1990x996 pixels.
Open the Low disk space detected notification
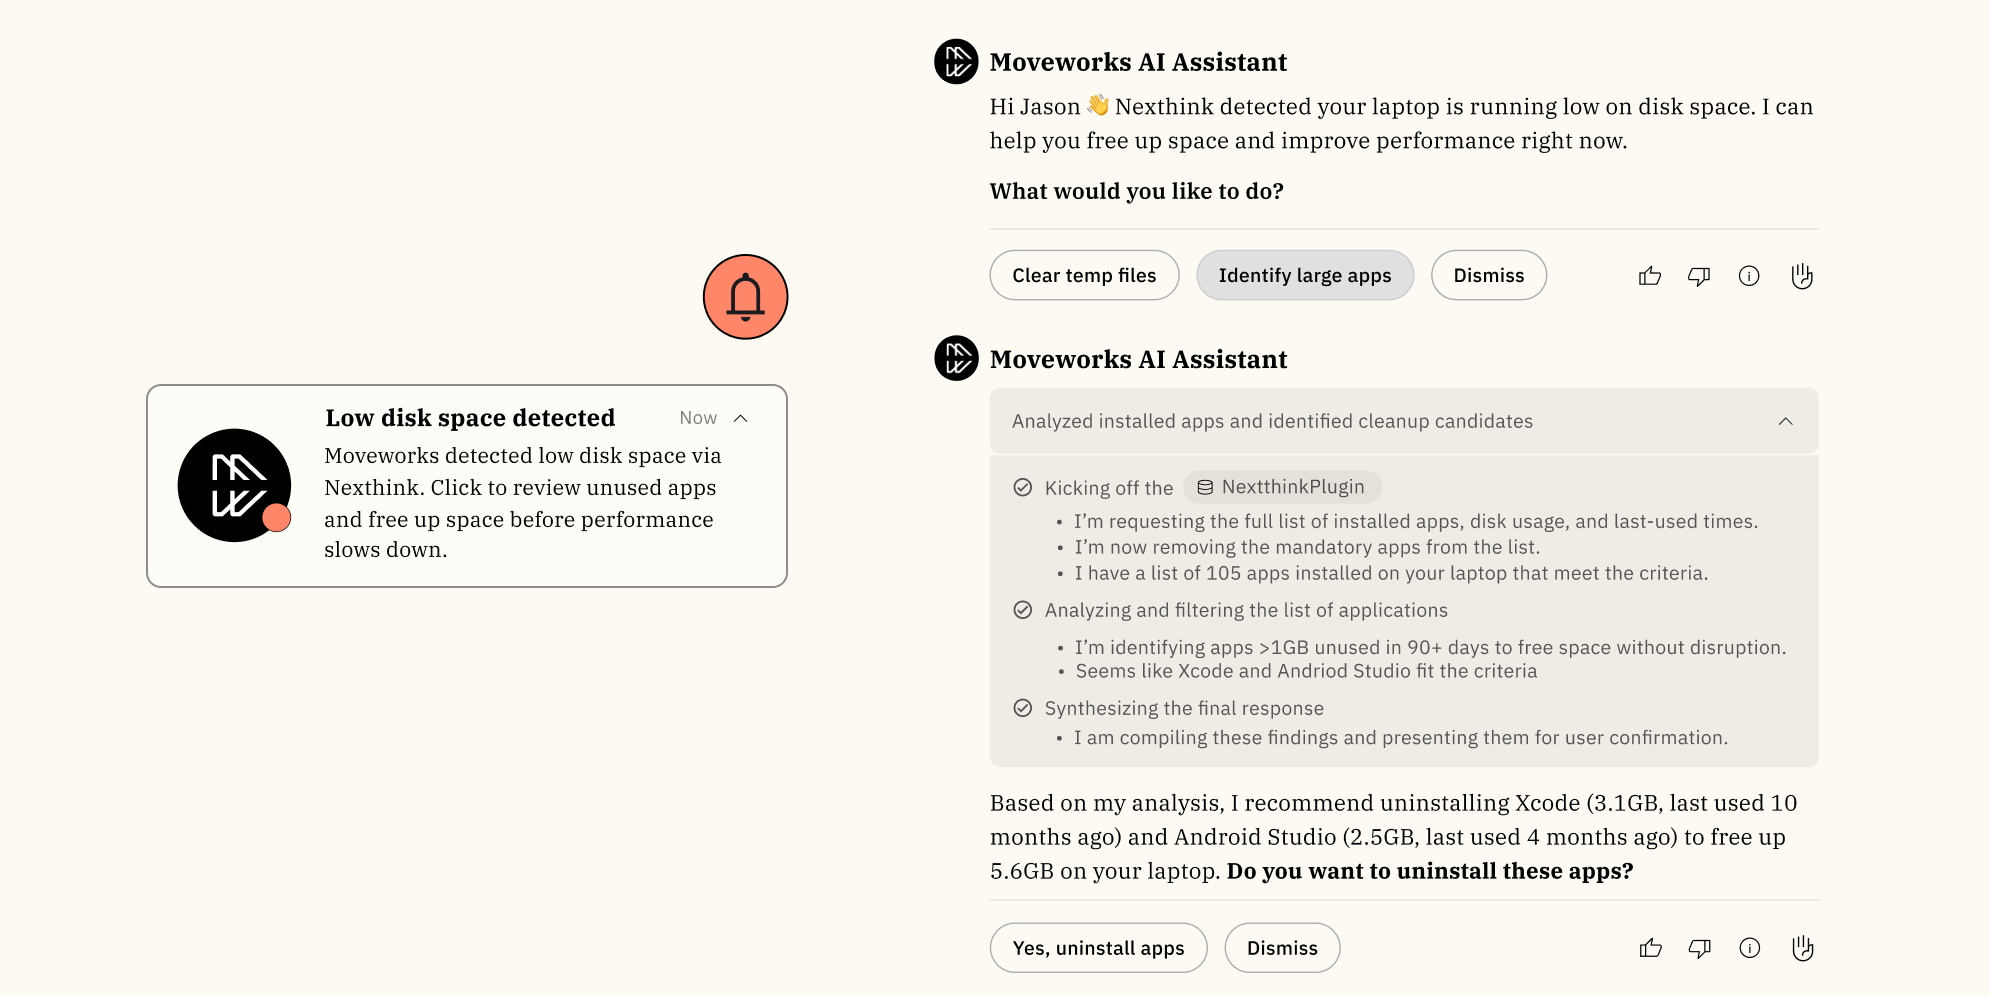(x=470, y=418)
